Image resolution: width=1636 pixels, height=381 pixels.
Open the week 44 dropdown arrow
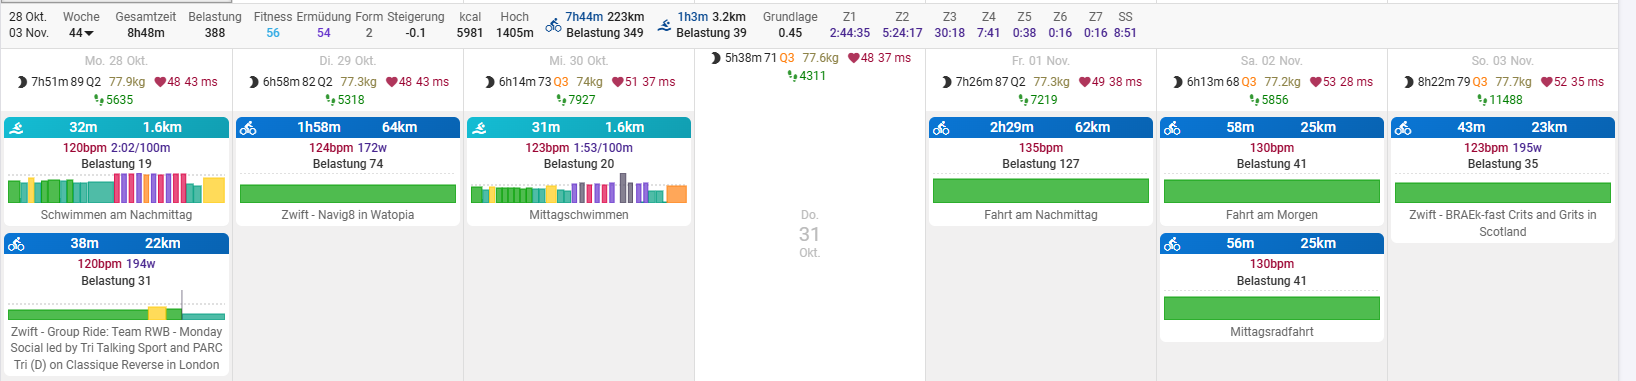89,33
